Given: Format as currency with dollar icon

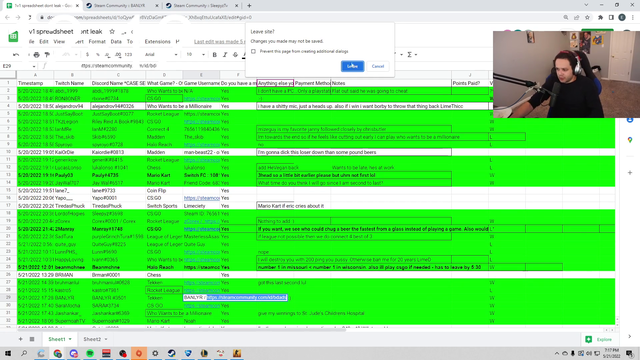Looking at the screenshot, I should (x=87, y=54).
